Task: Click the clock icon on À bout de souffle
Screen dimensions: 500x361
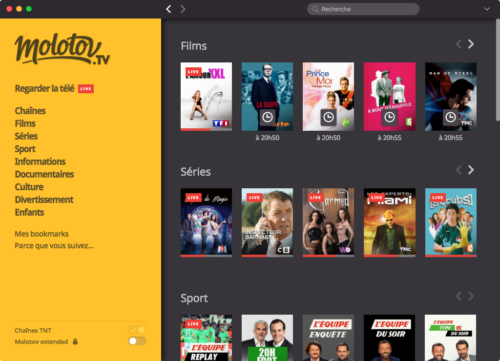Action: pyautogui.click(x=390, y=117)
